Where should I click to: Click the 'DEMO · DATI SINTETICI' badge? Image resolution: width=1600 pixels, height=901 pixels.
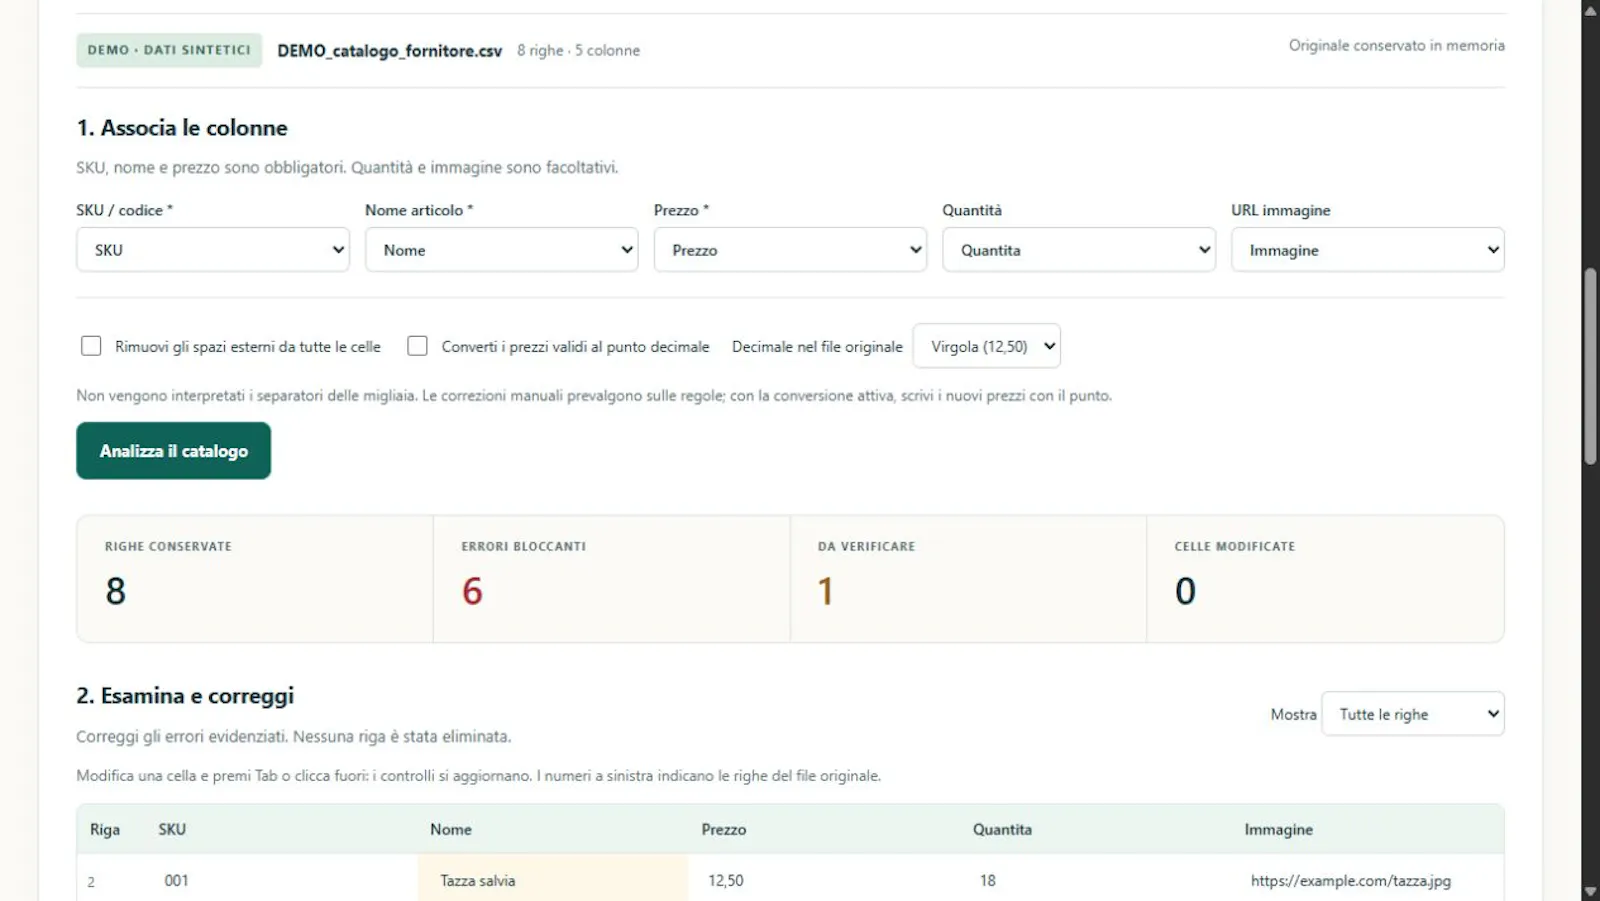point(169,50)
